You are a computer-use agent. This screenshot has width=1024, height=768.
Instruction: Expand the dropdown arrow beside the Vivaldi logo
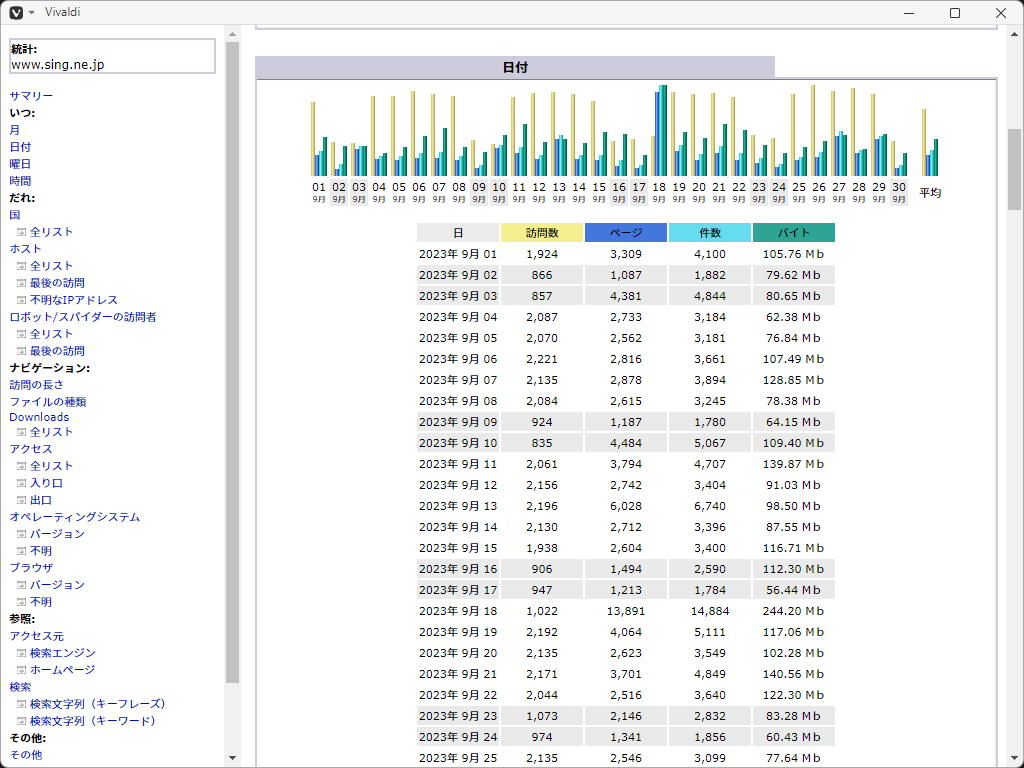click(32, 12)
